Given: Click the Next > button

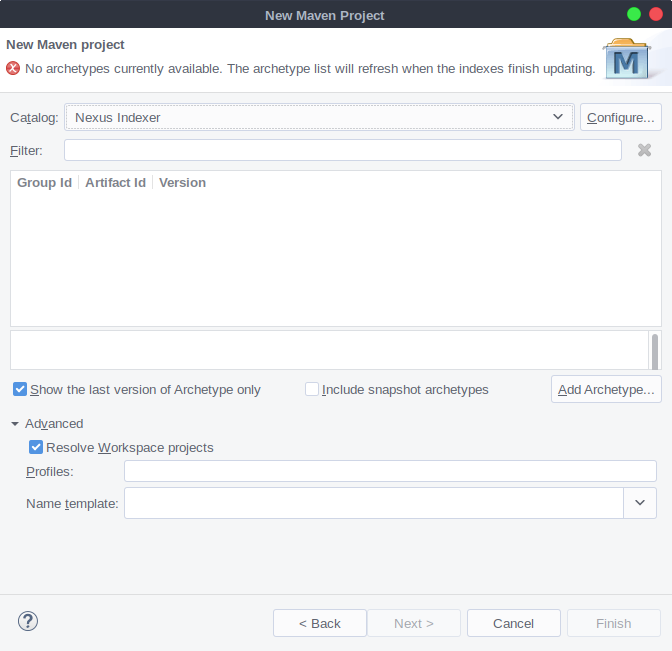Looking at the screenshot, I should point(414,623).
